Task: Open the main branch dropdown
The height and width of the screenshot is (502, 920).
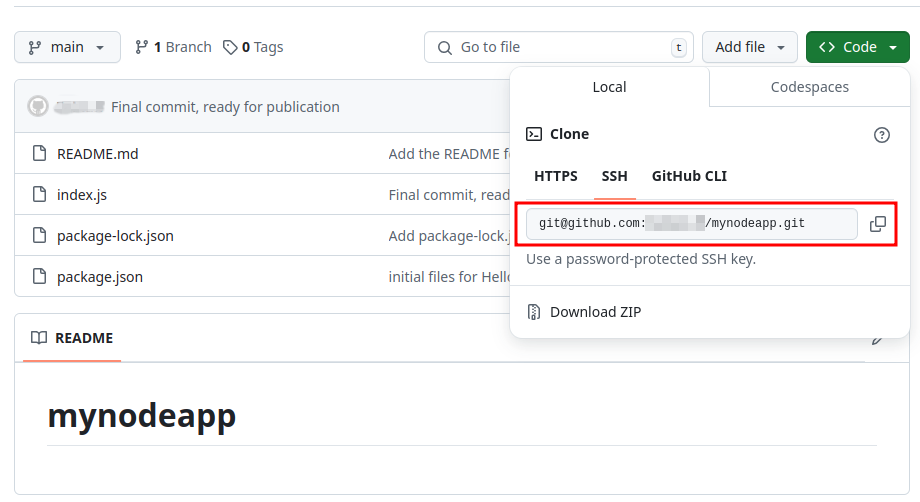Action: (67, 47)
